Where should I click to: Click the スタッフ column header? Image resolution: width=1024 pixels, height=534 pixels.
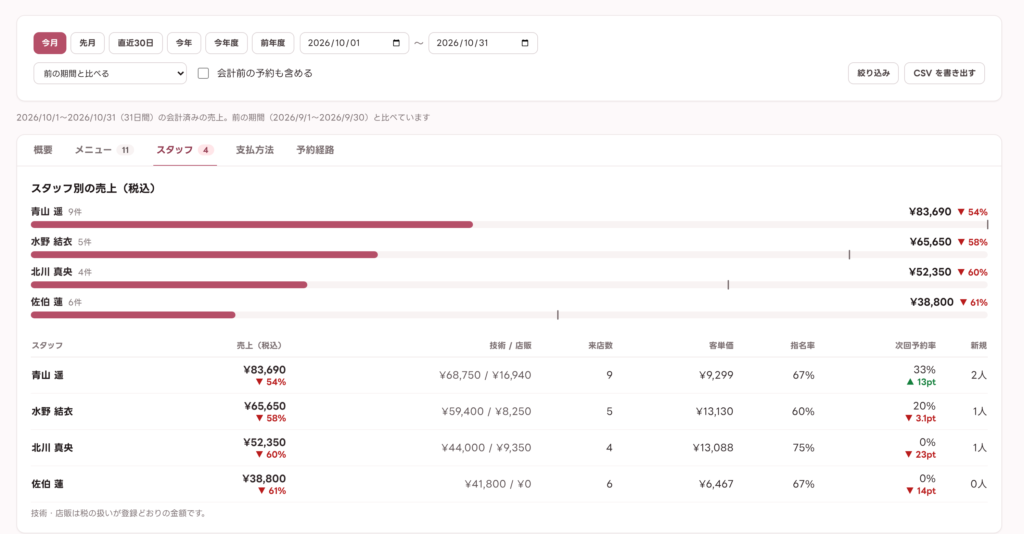47,345
